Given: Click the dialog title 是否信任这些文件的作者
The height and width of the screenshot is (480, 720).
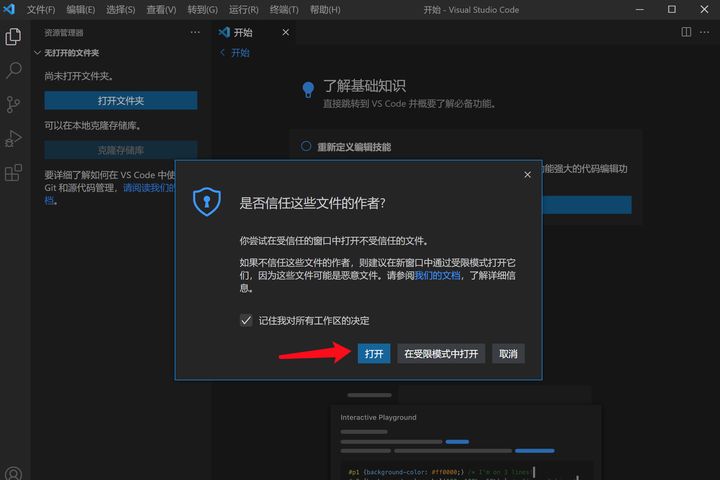Looking at the screenshot, I should pyautogui.click(x=312, y=203).
